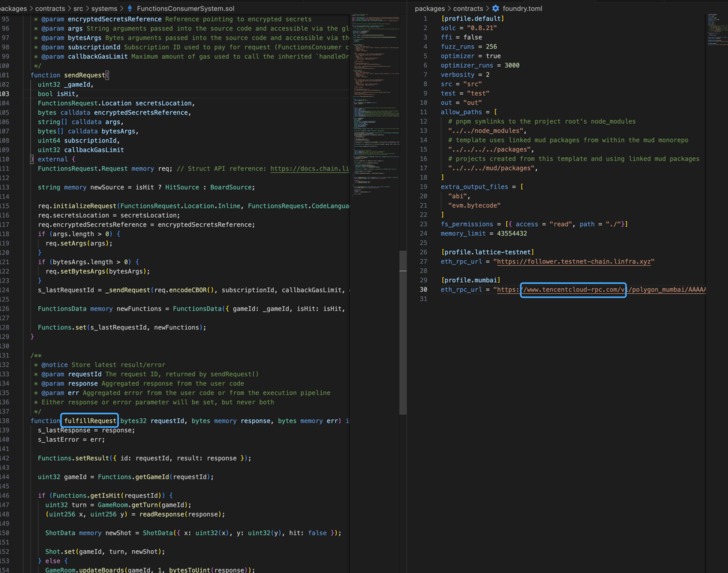Click the left editor's minimap

click(375, 104)
